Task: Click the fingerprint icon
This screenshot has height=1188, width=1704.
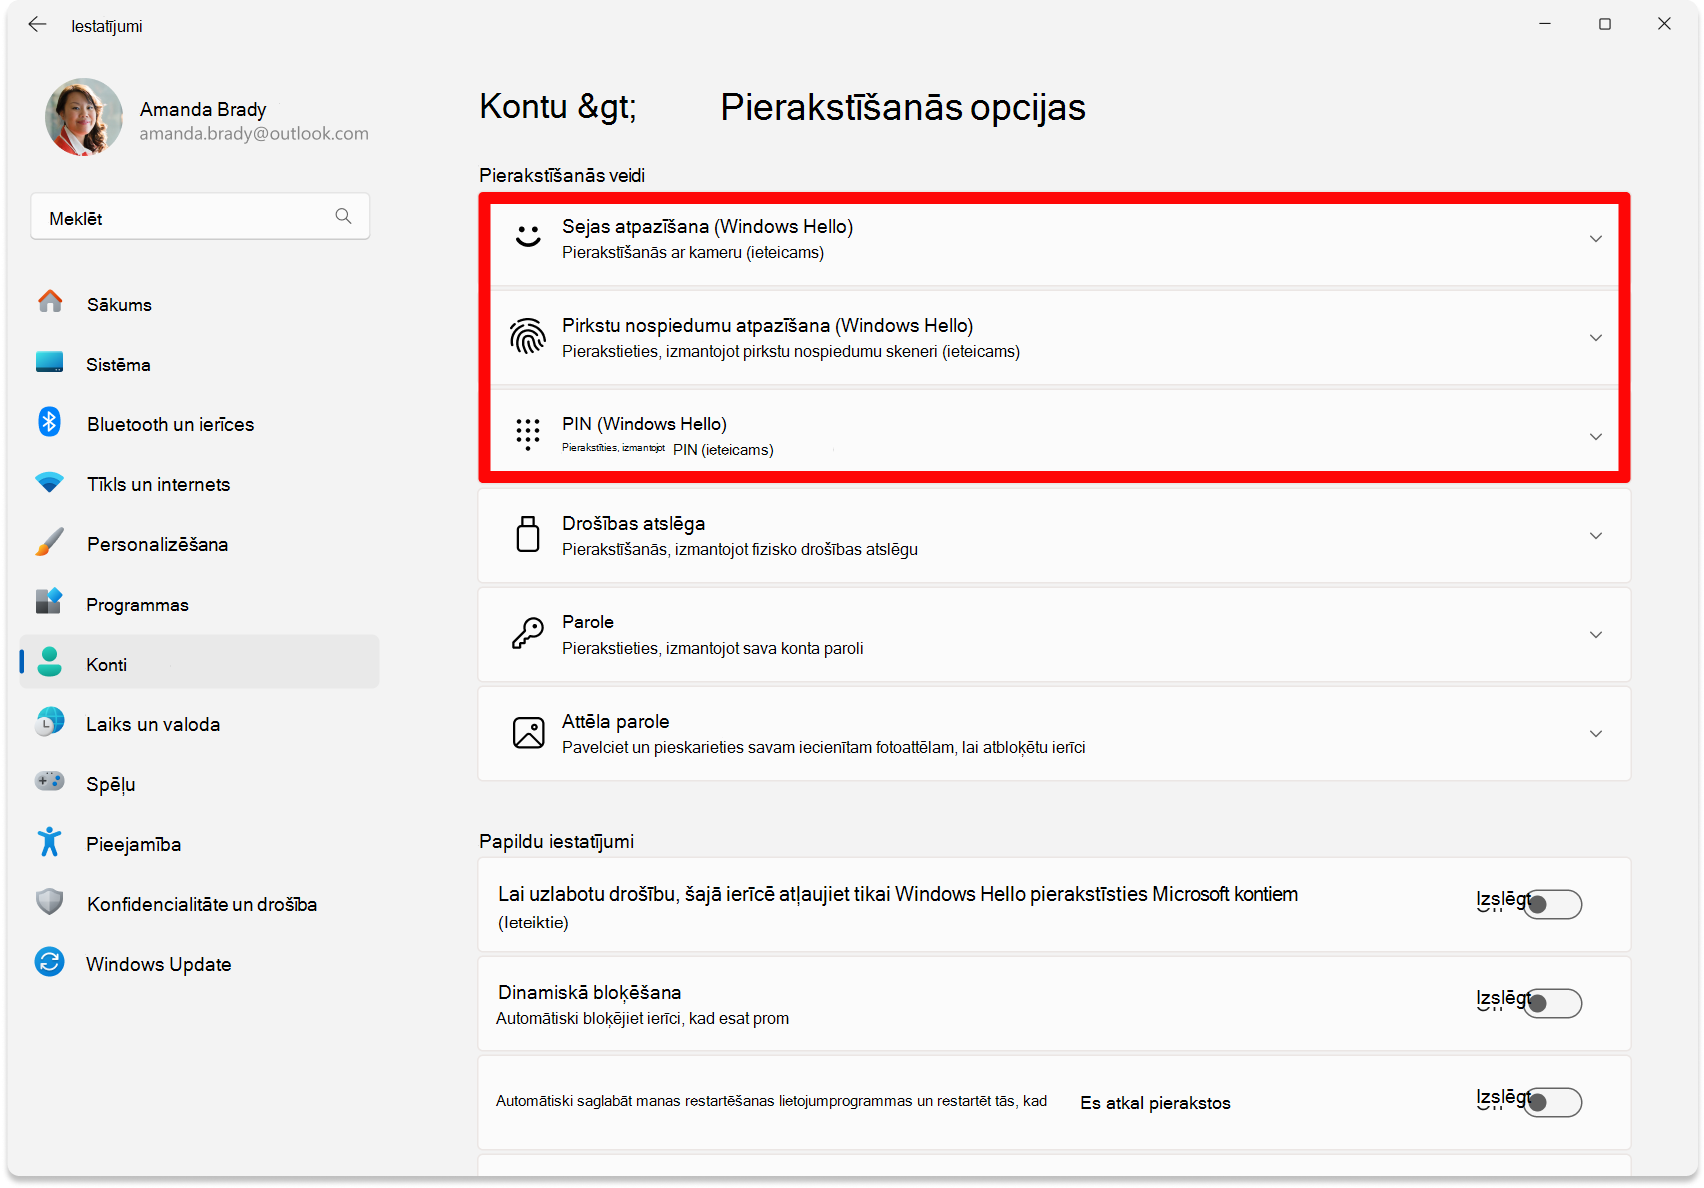Action: click(x=528, y=336)
